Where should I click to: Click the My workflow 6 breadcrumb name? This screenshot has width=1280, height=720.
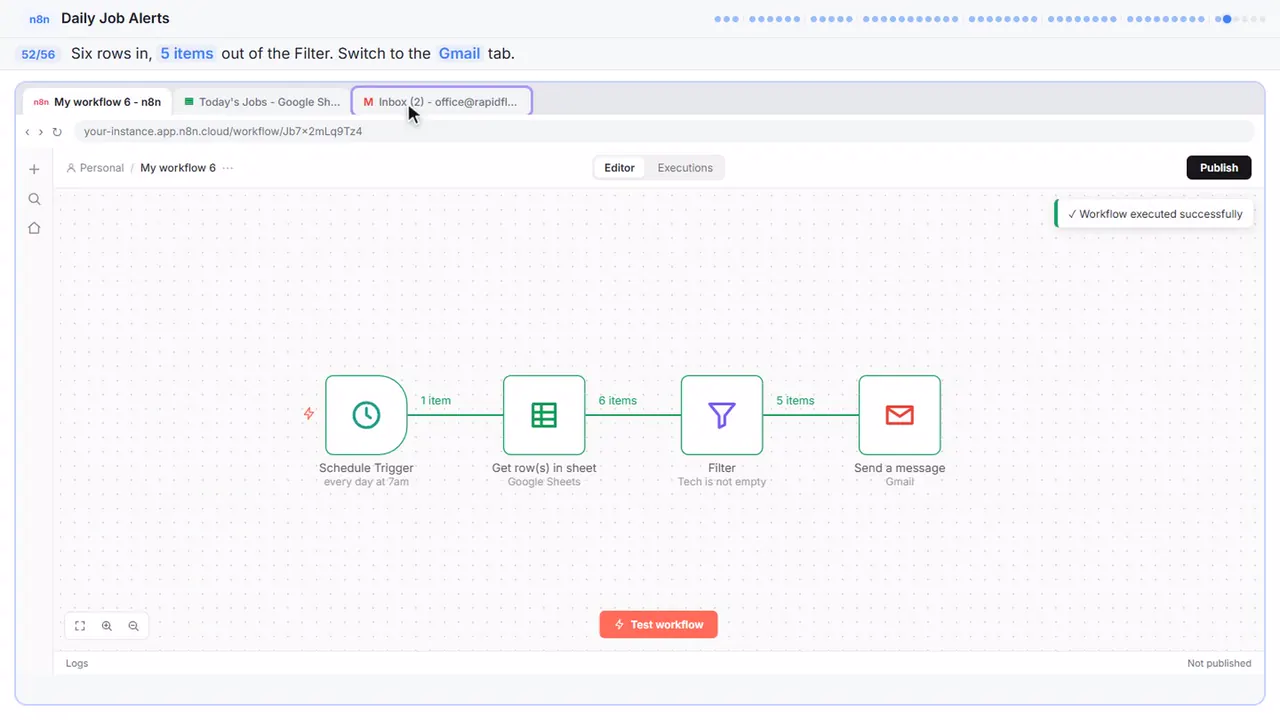(x=178, y=168)
